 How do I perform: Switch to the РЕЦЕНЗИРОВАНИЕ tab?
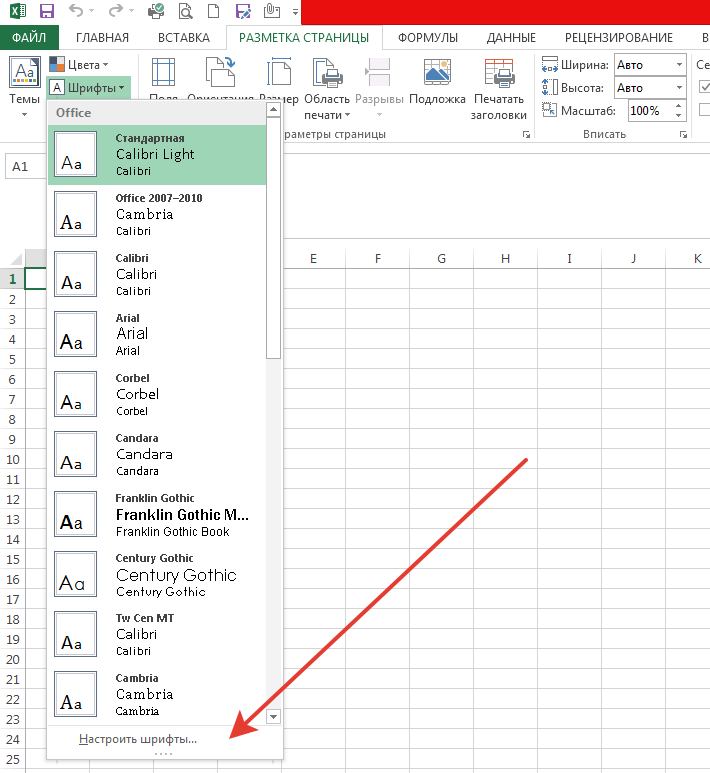pyautogui.click(x=619, y=37)
